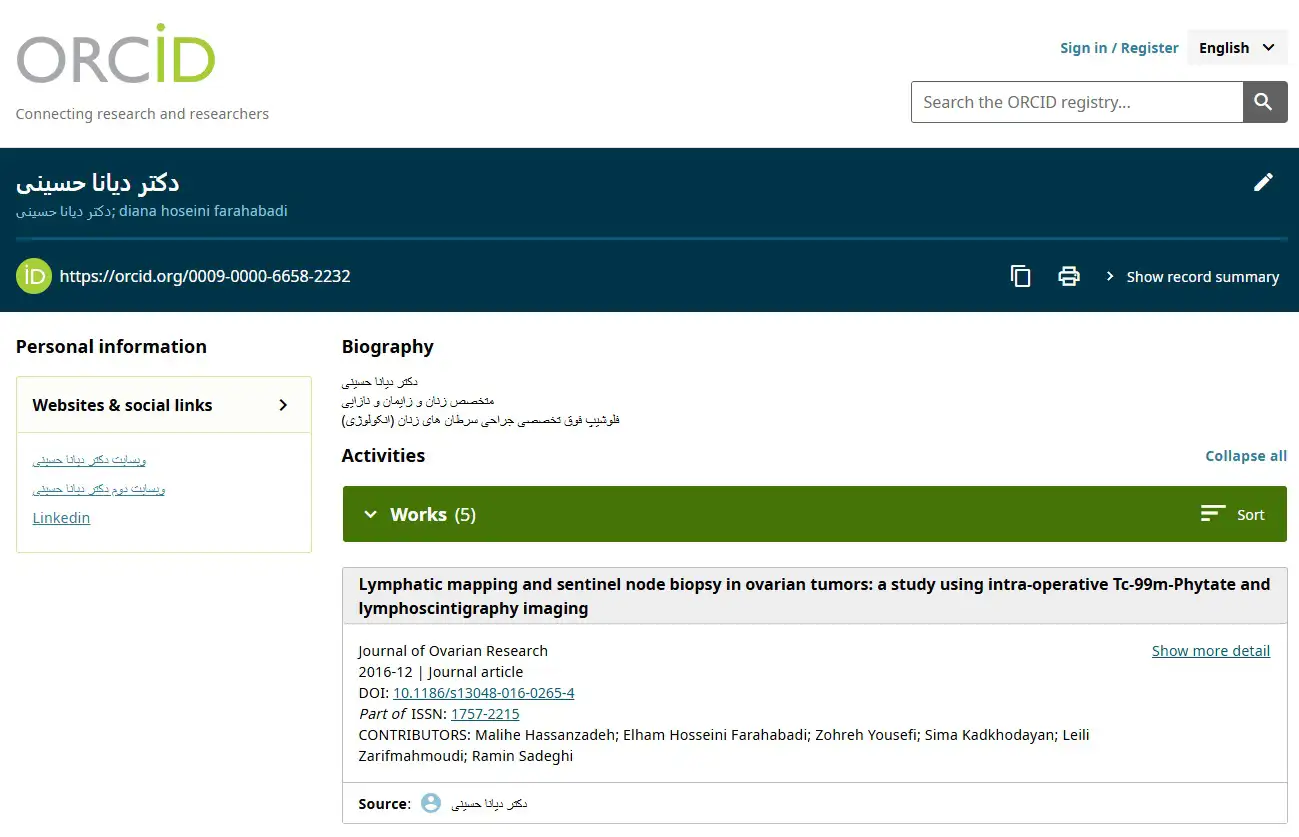Click the ORCID logo

tap(115, 55)
